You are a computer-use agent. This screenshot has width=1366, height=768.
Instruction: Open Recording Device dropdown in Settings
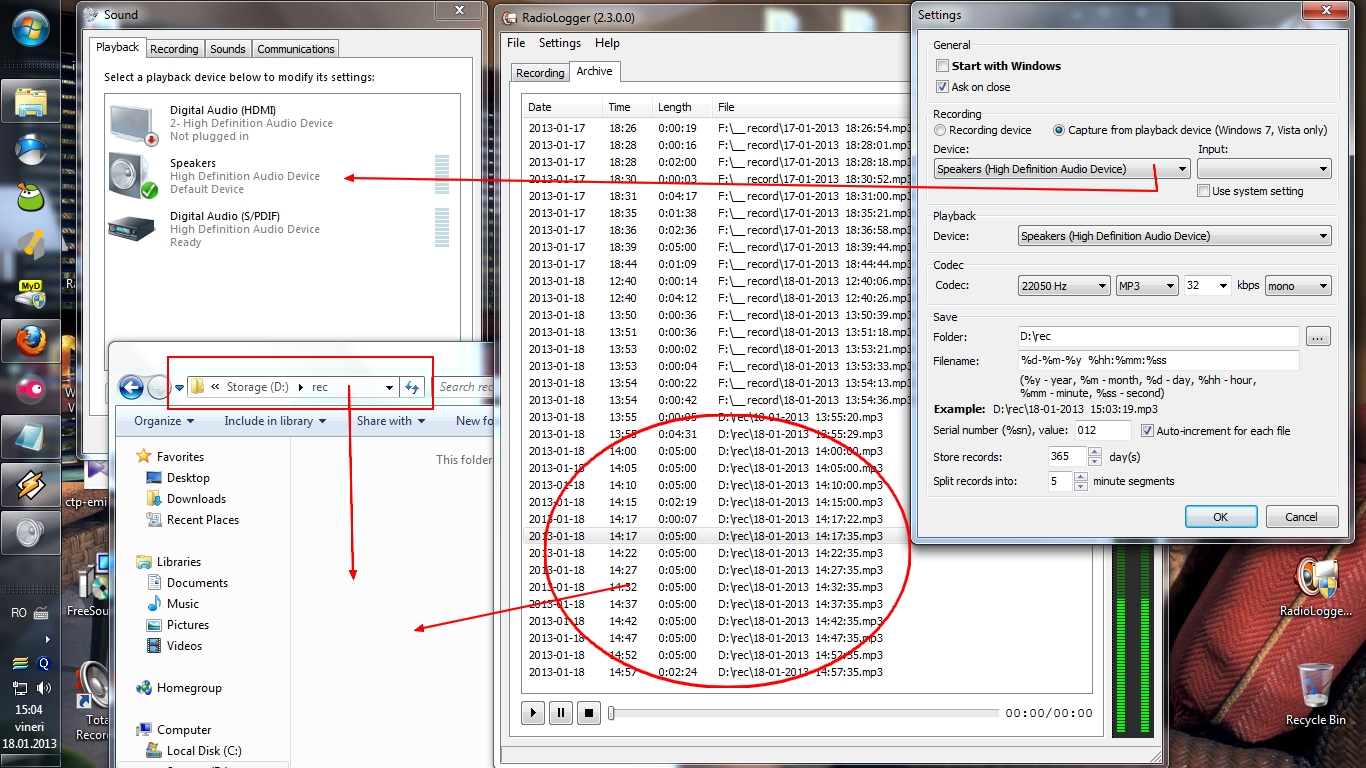point(1062,169)
